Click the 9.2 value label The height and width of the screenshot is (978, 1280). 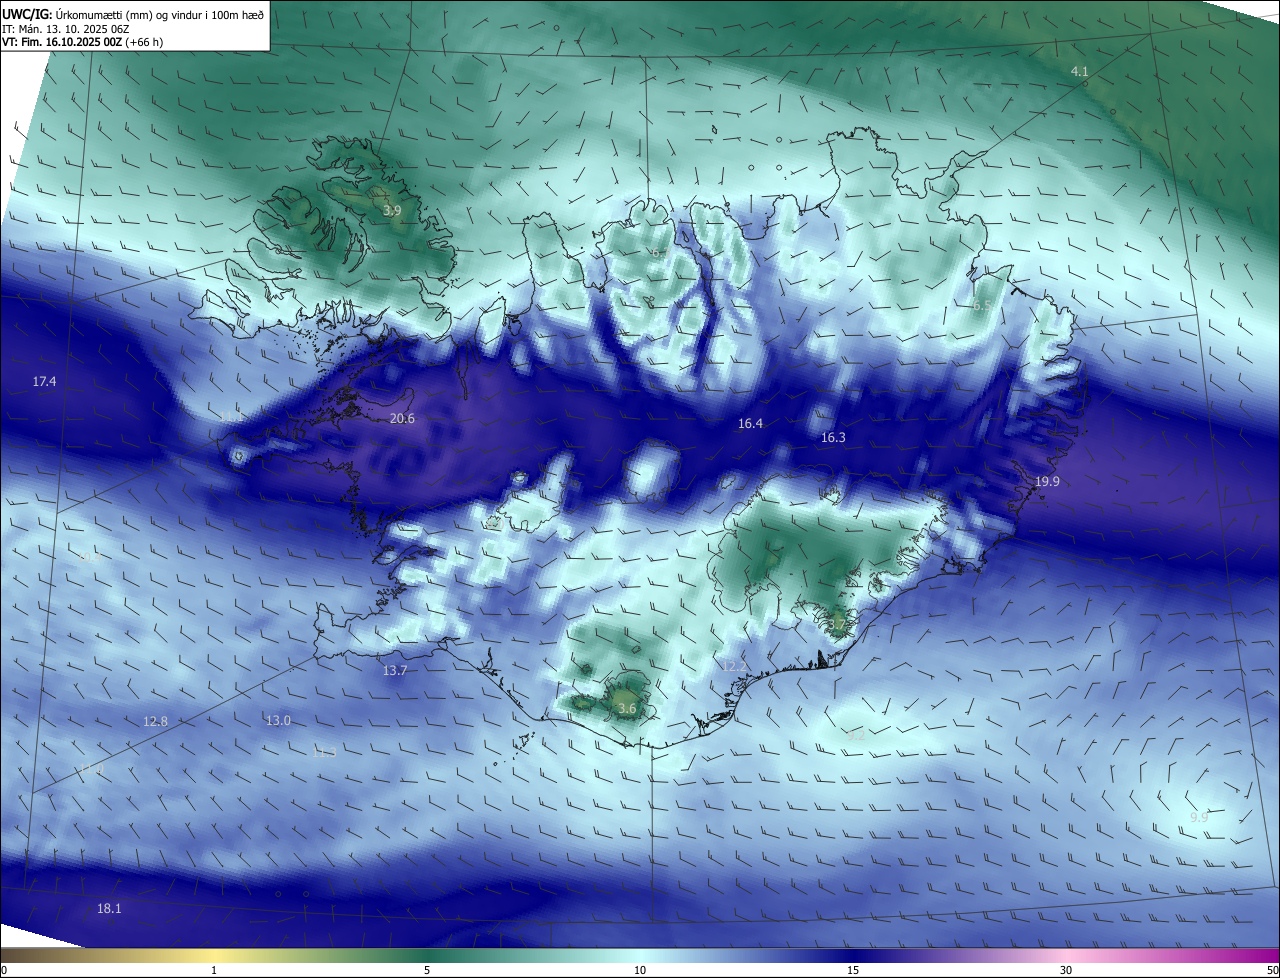(x=855, y=735)
